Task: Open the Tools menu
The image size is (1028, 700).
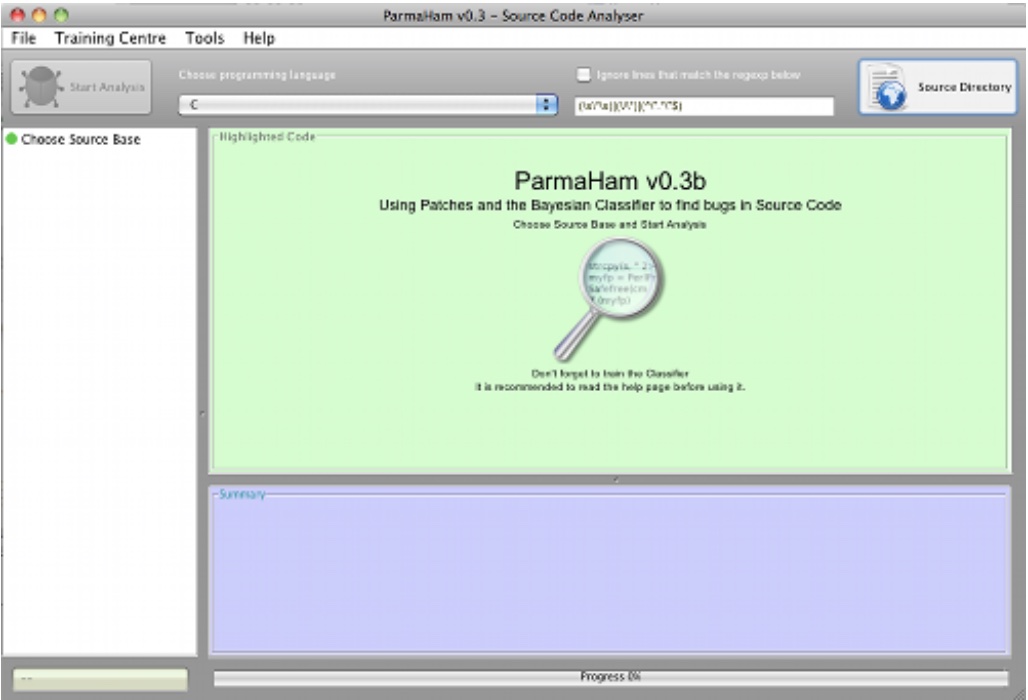Action: tap(204, 38)
